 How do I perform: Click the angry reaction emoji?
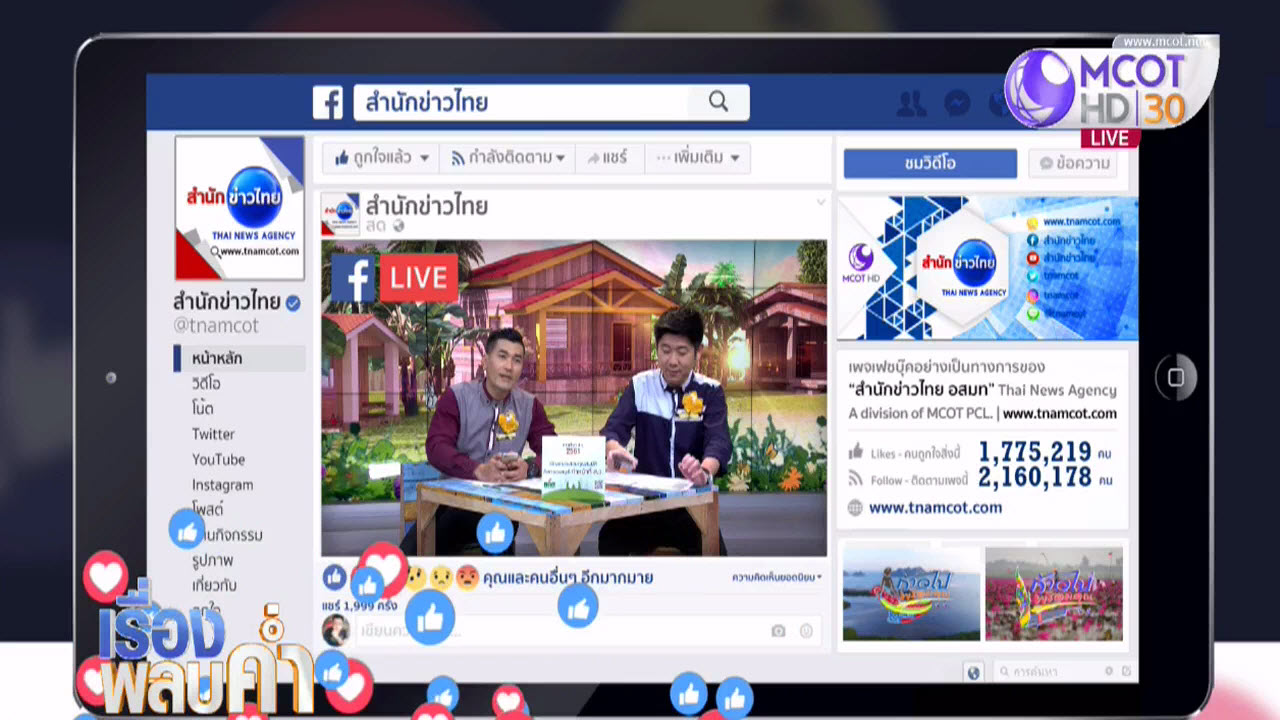pyautogui.click(x=467, y=577)
